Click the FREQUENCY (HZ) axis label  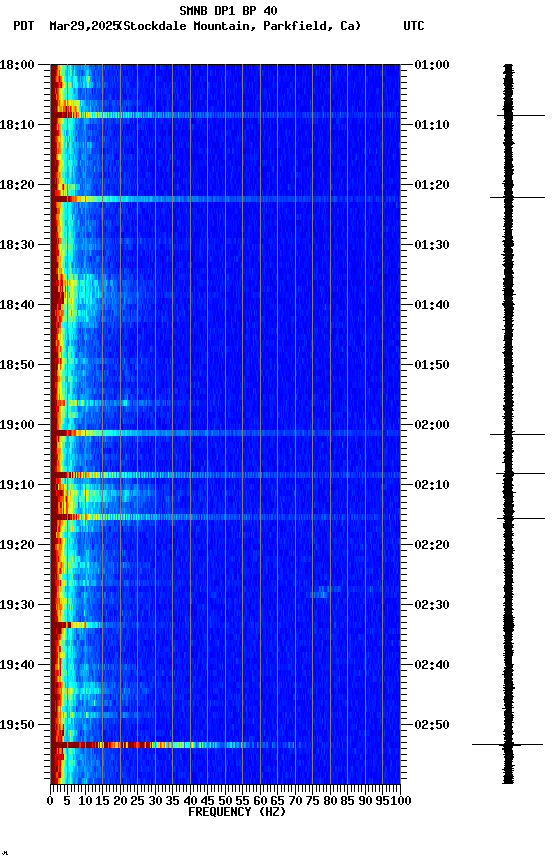(x=237, y=812)
